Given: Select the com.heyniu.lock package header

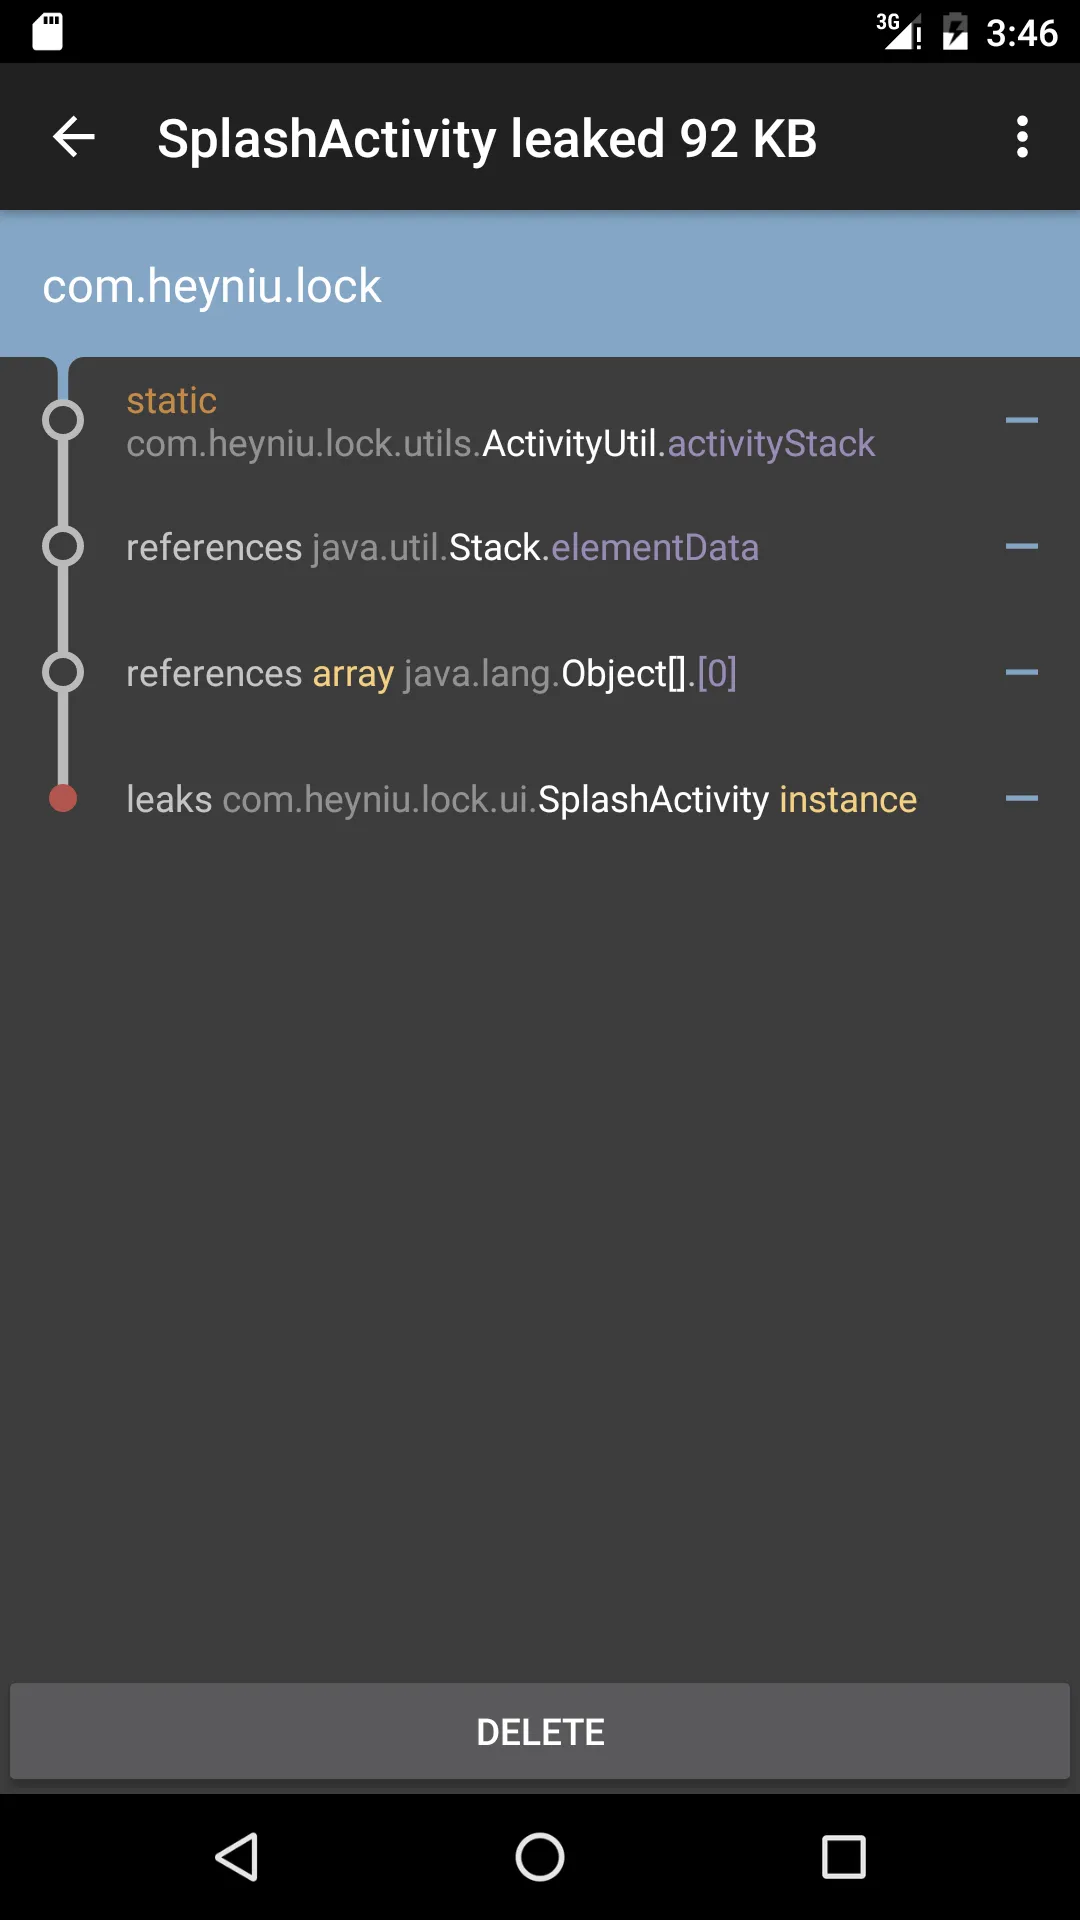Looking at the screenshot, I should [x=212, y=286].
